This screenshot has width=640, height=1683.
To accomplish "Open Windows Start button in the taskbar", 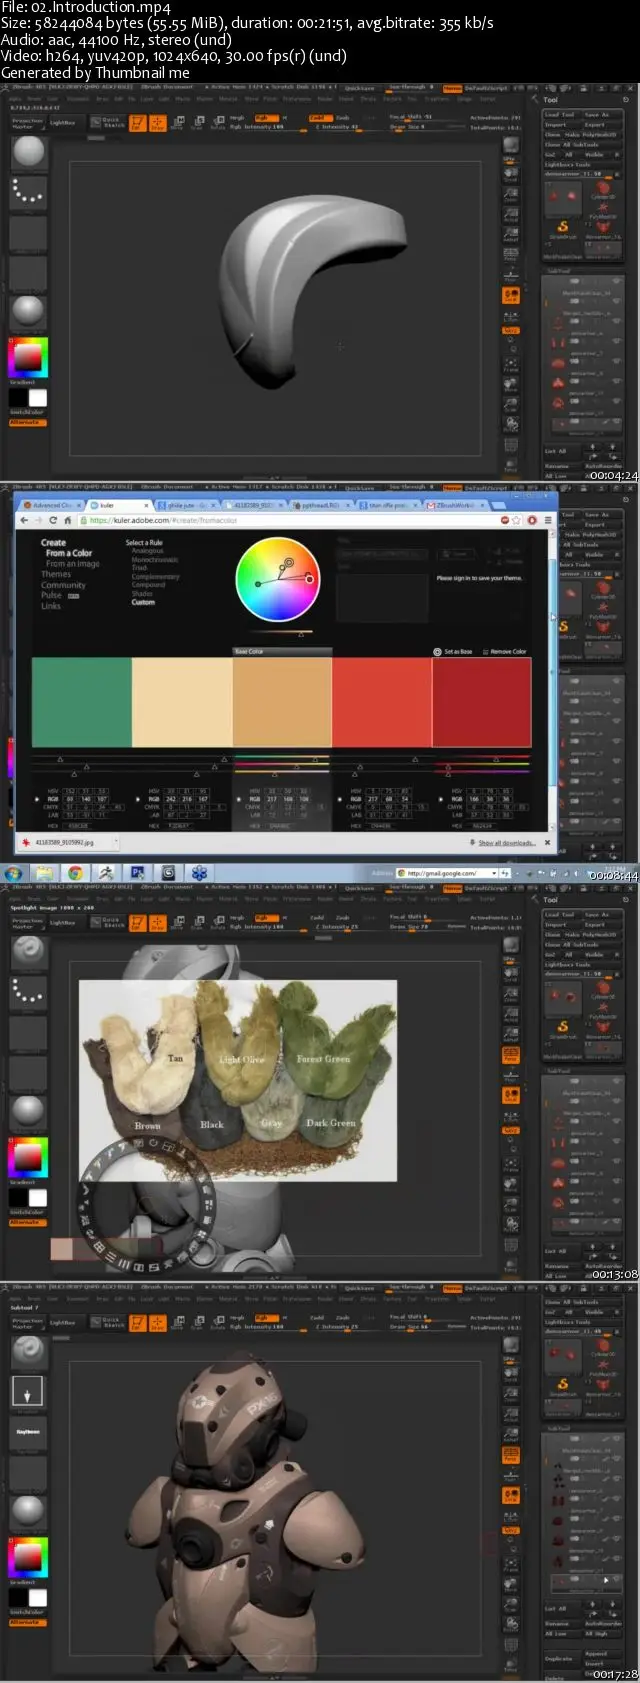I will (14, 873).
